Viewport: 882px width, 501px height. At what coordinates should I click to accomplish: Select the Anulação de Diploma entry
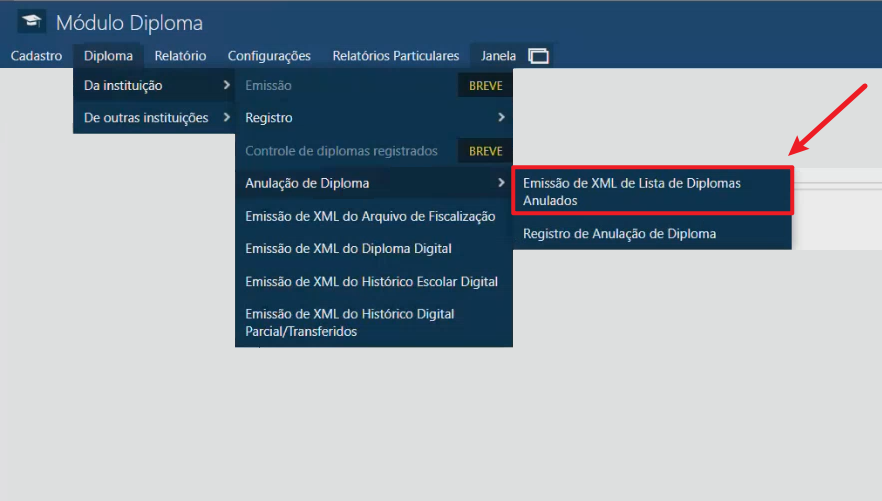coord(307,183)
